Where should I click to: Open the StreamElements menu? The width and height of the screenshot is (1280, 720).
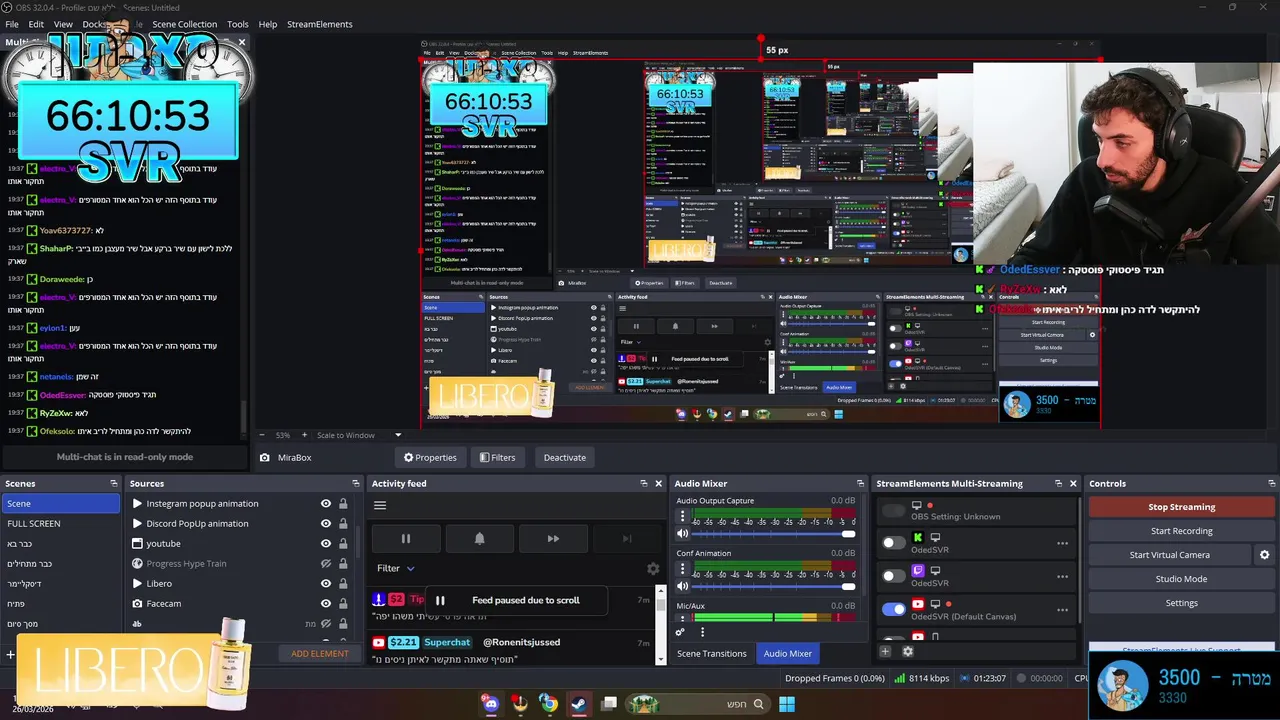320,24
